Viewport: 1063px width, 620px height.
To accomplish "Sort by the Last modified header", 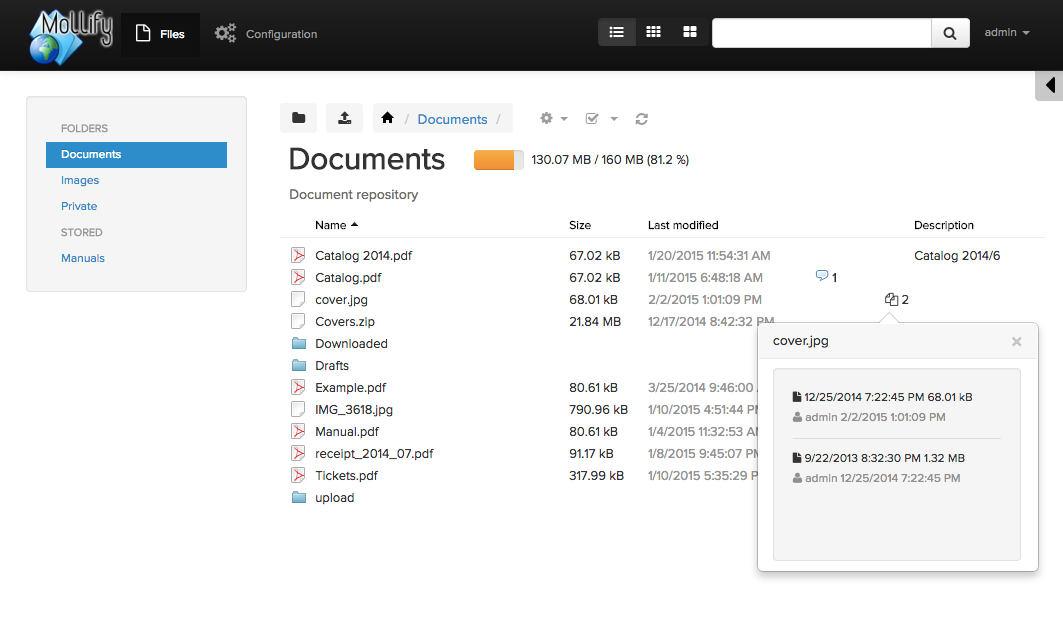I will (x=683, y=225).
